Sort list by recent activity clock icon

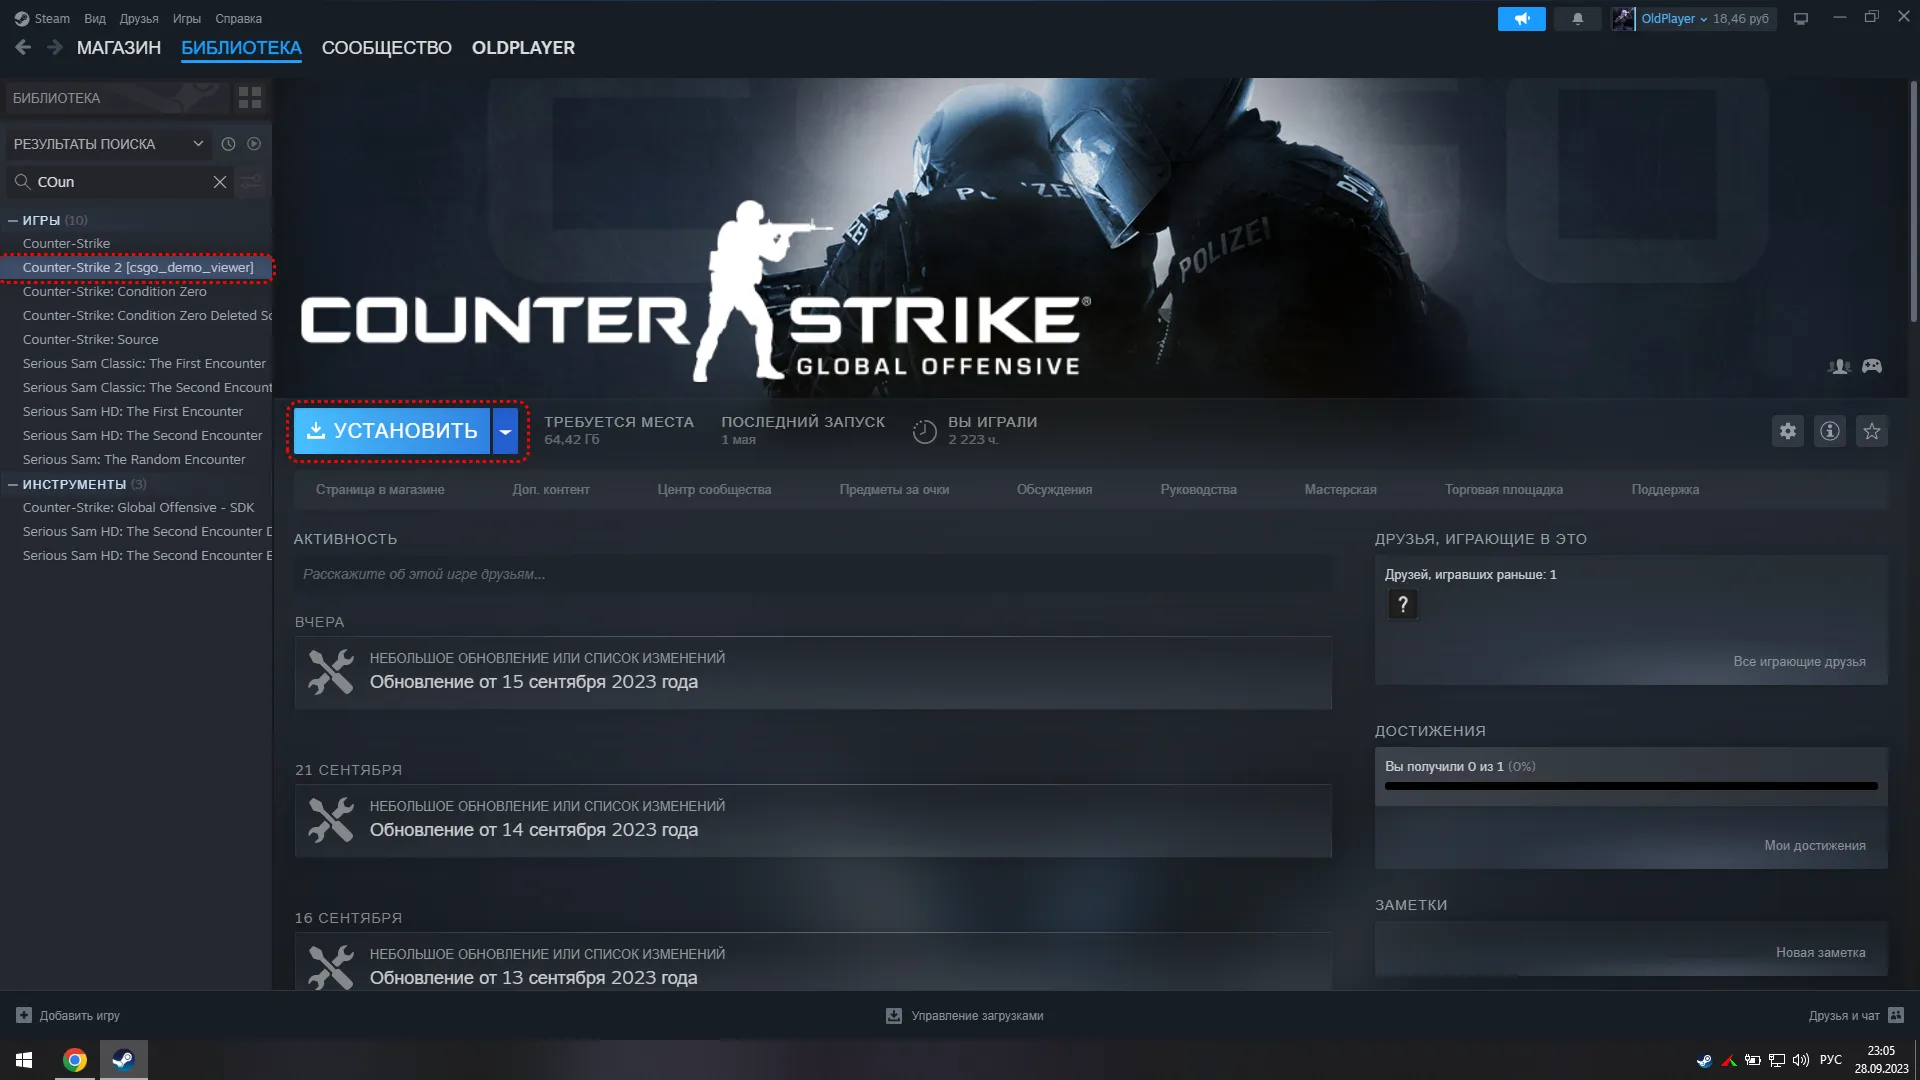coord(228,144)
